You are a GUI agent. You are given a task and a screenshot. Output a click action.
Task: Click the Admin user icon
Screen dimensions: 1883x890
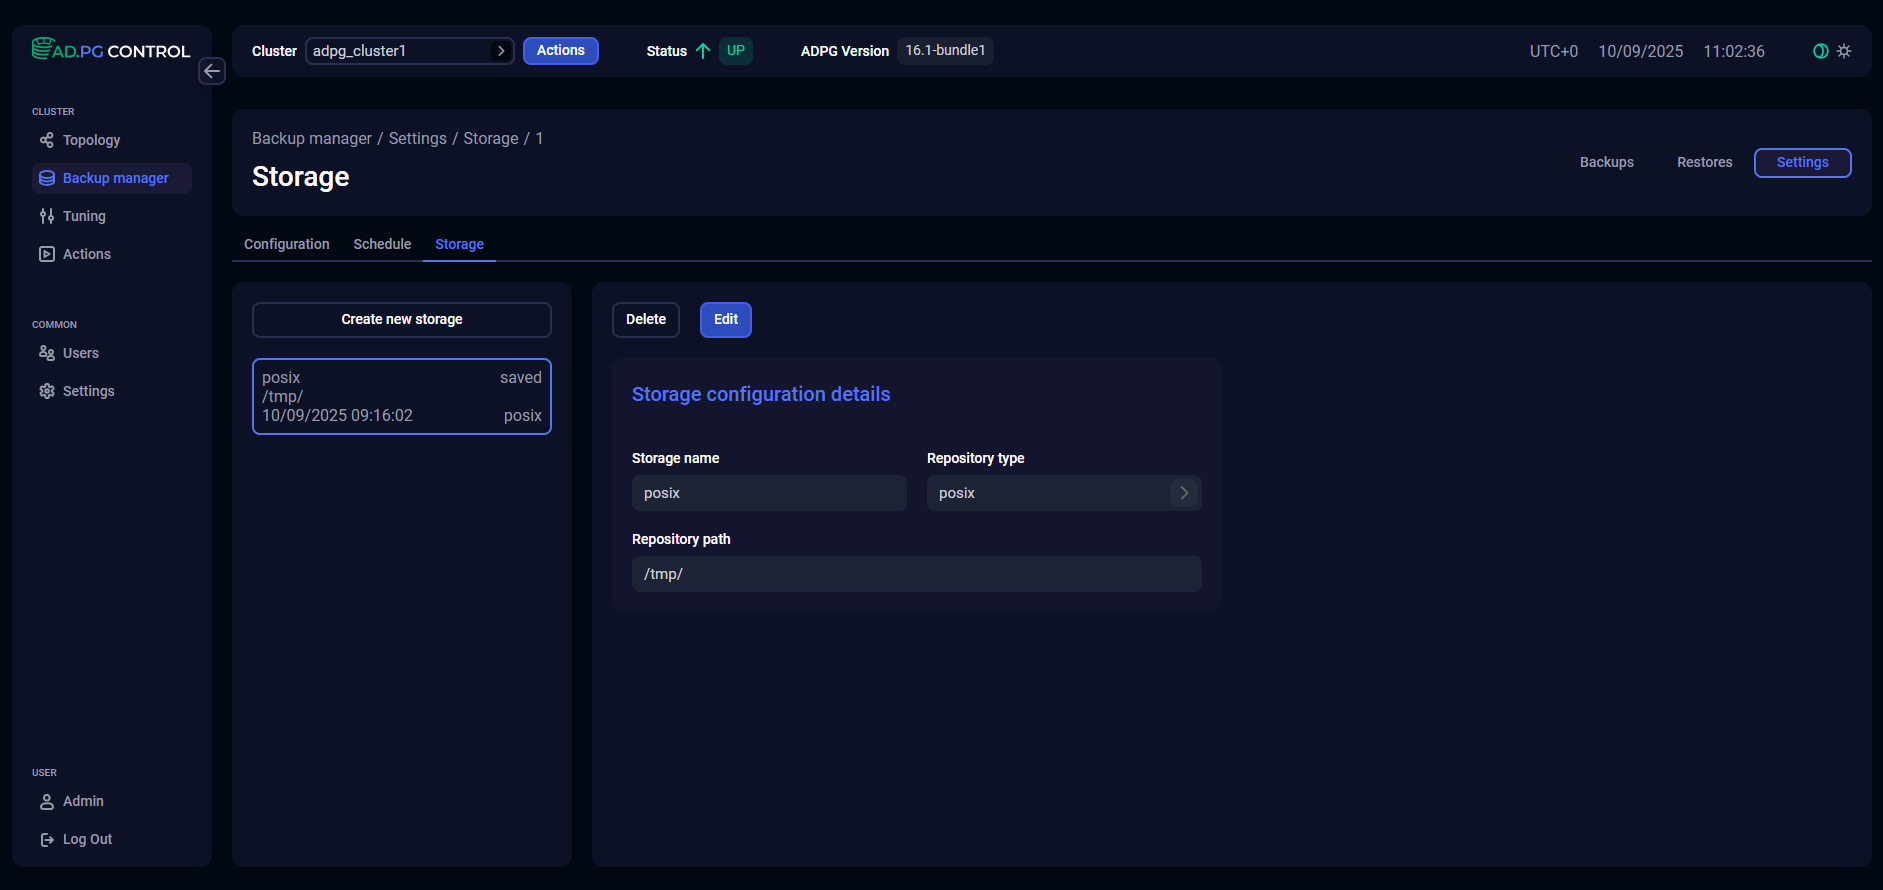click(47, 801)
